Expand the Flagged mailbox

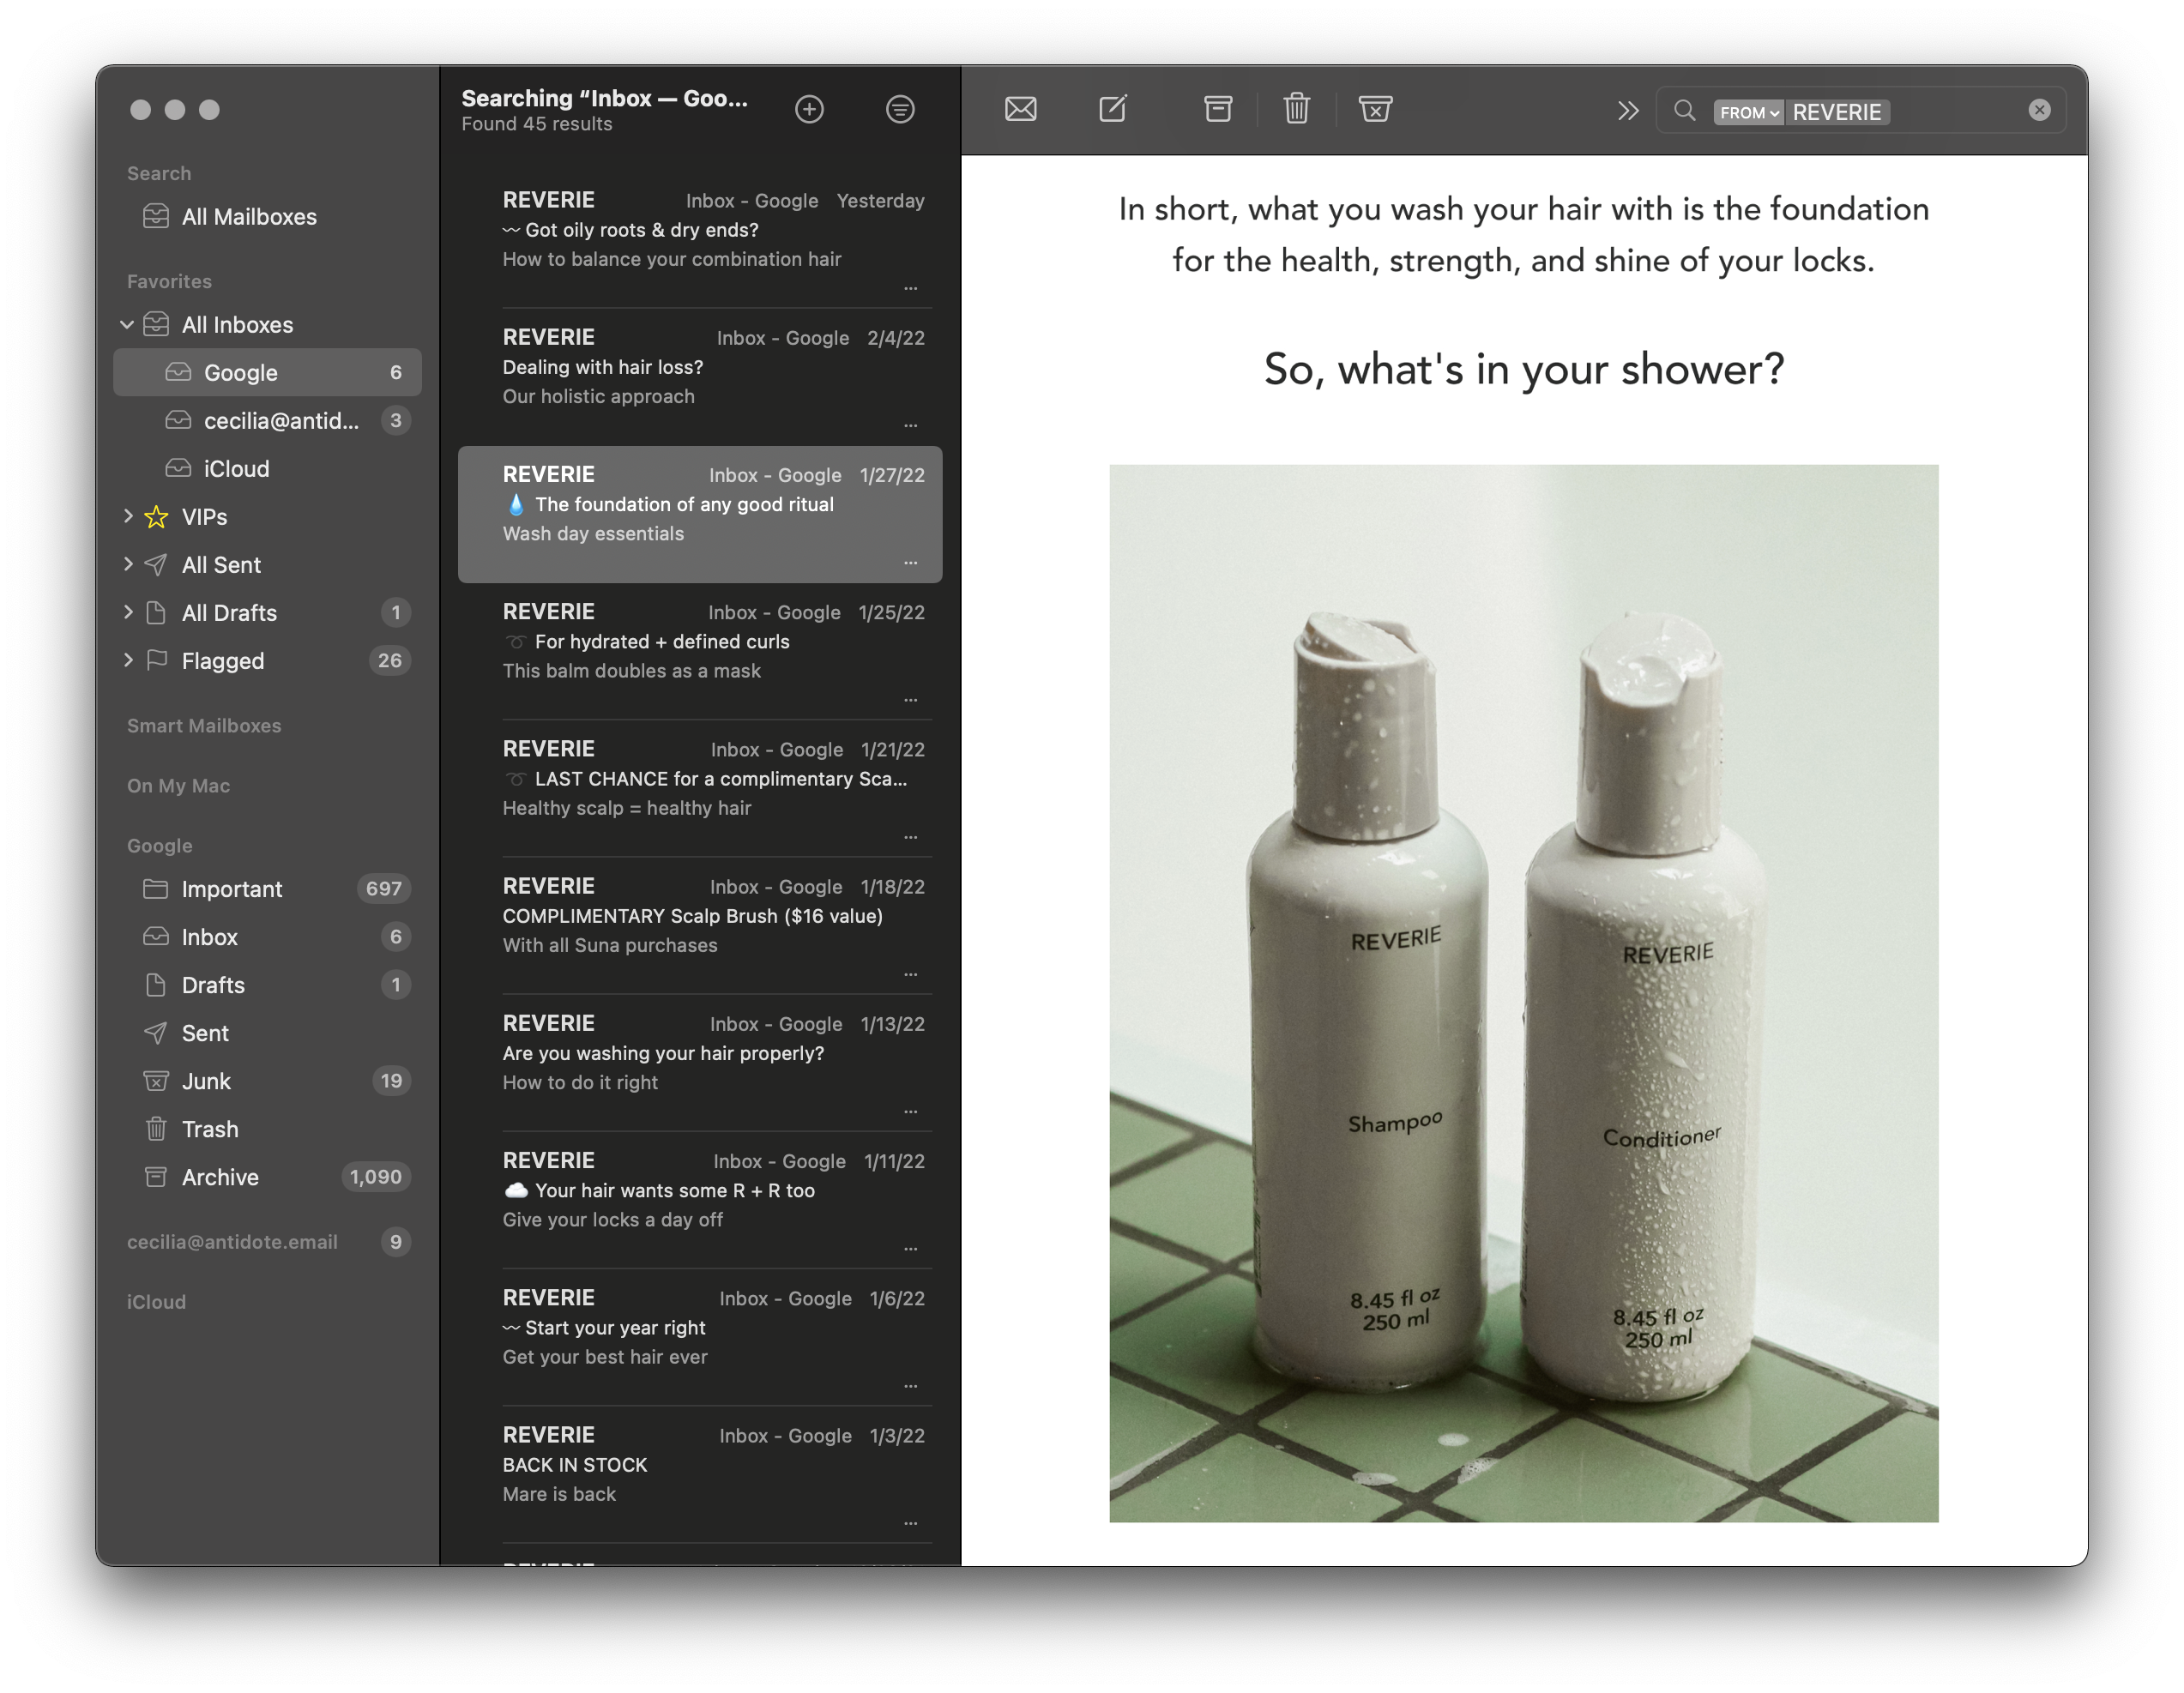pos(128,660)
